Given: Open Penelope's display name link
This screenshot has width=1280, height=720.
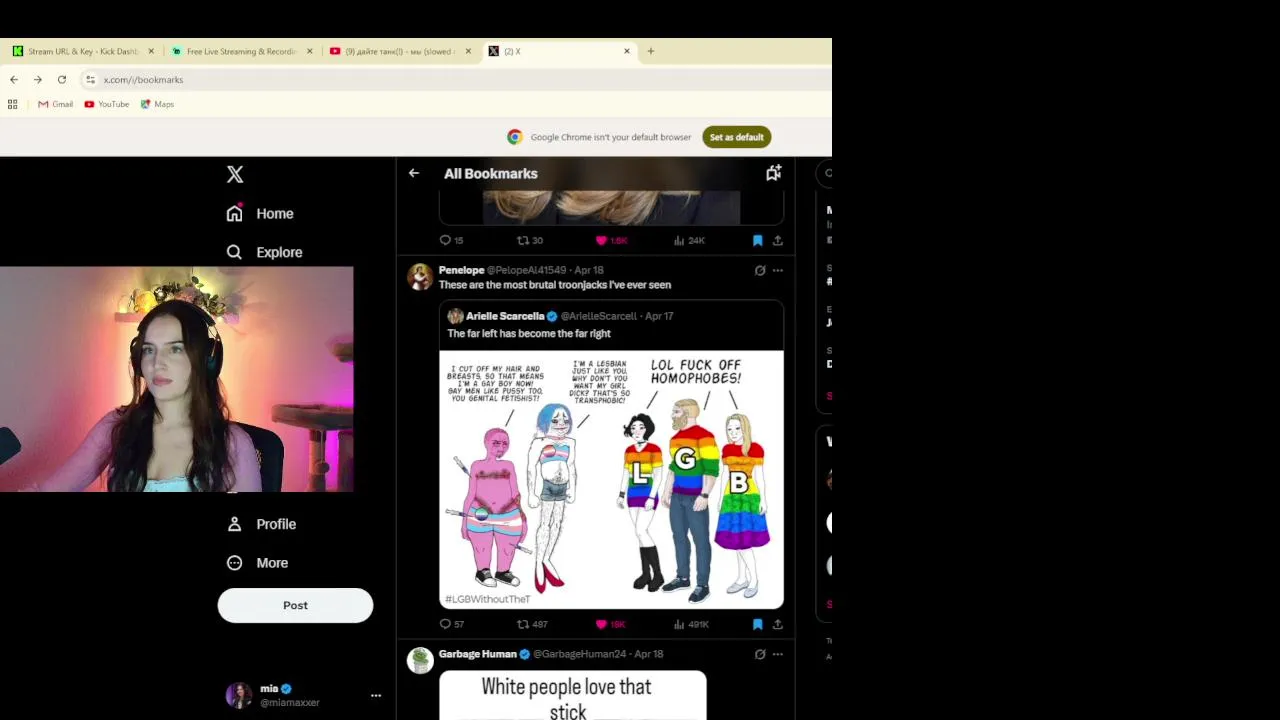Looking at the screenshot, I should pyautogui.click(x=461, y=270).
